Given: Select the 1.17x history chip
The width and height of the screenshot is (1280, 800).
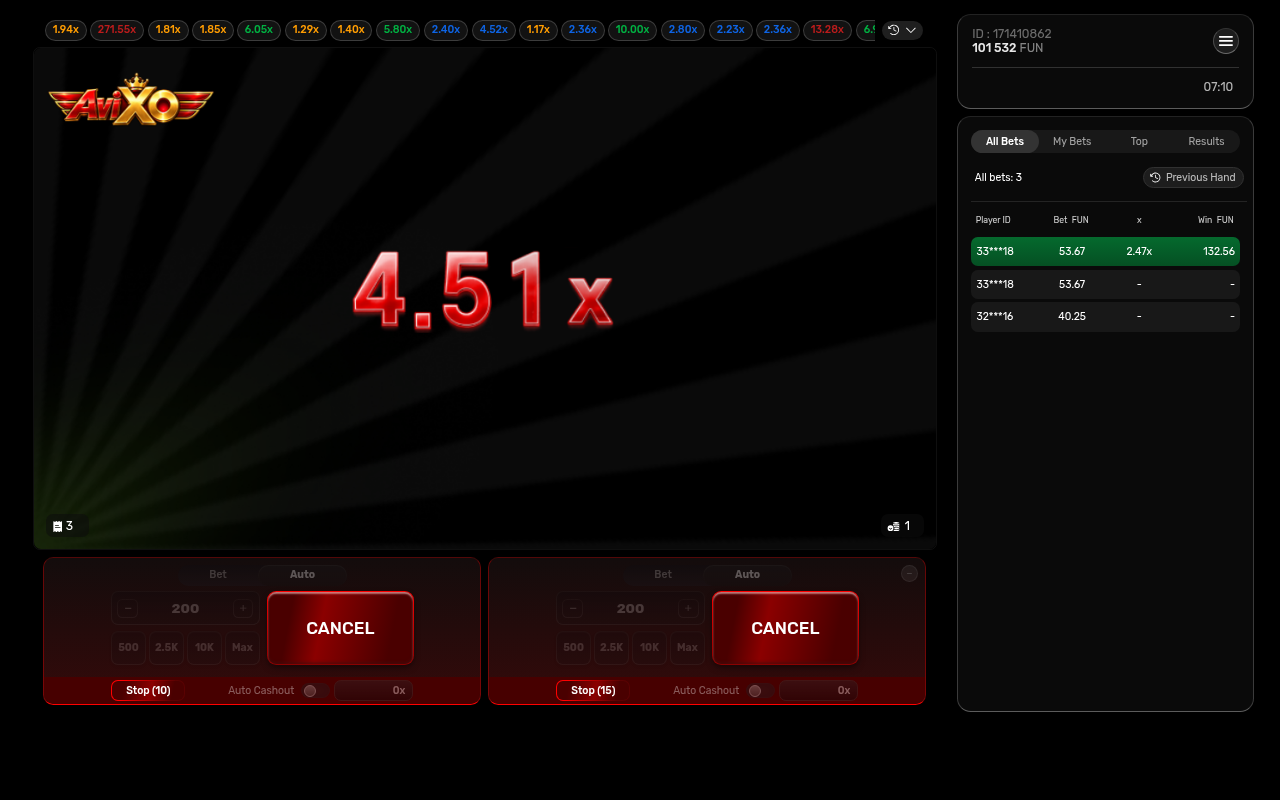Looking at the screenshot, I should 538,30.
